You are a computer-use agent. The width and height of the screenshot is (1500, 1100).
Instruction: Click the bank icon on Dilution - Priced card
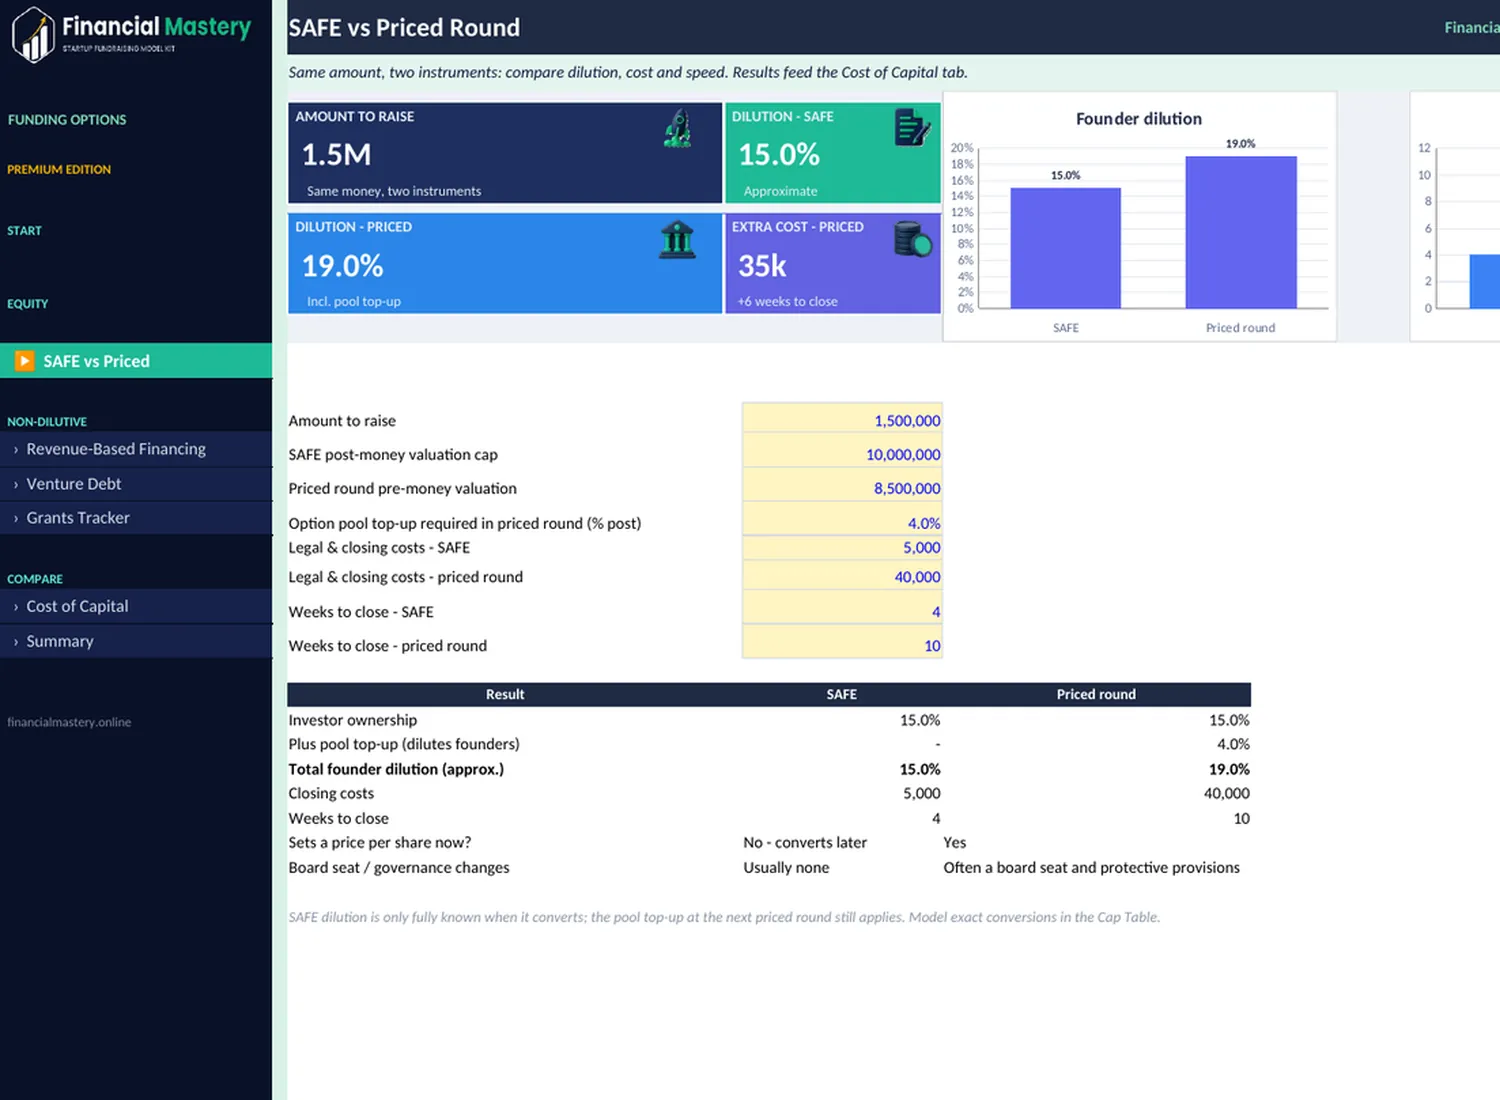click(677, 240)
